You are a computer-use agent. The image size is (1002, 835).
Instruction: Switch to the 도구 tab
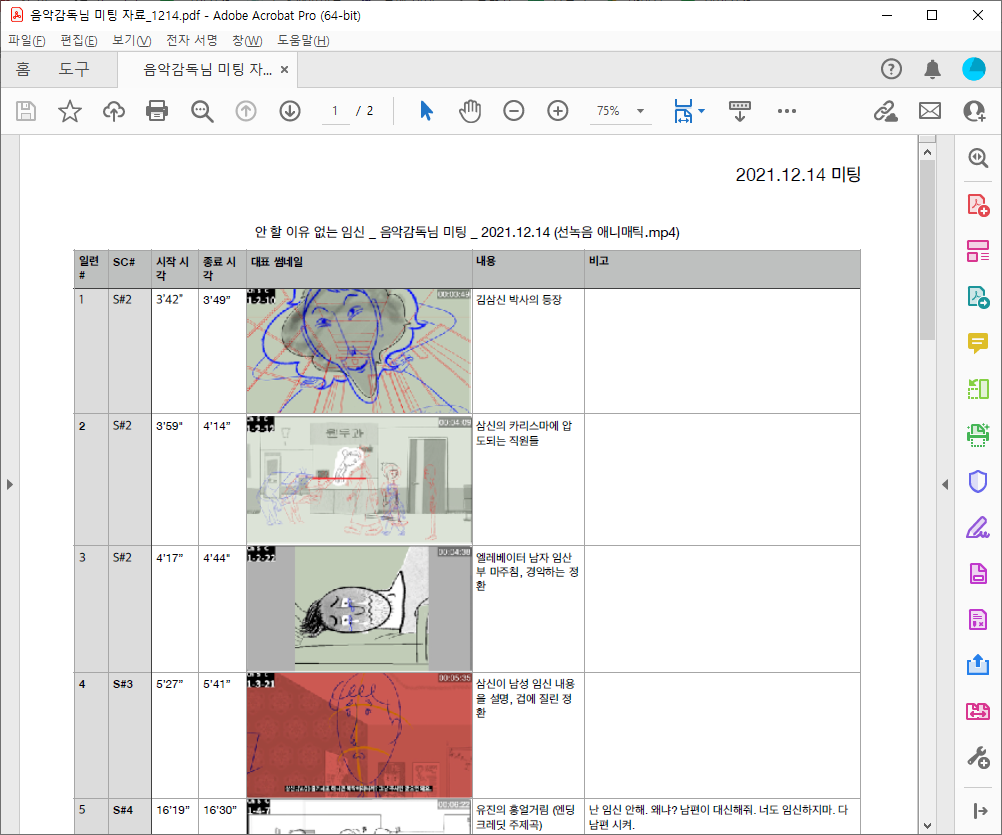coord(74,69)
